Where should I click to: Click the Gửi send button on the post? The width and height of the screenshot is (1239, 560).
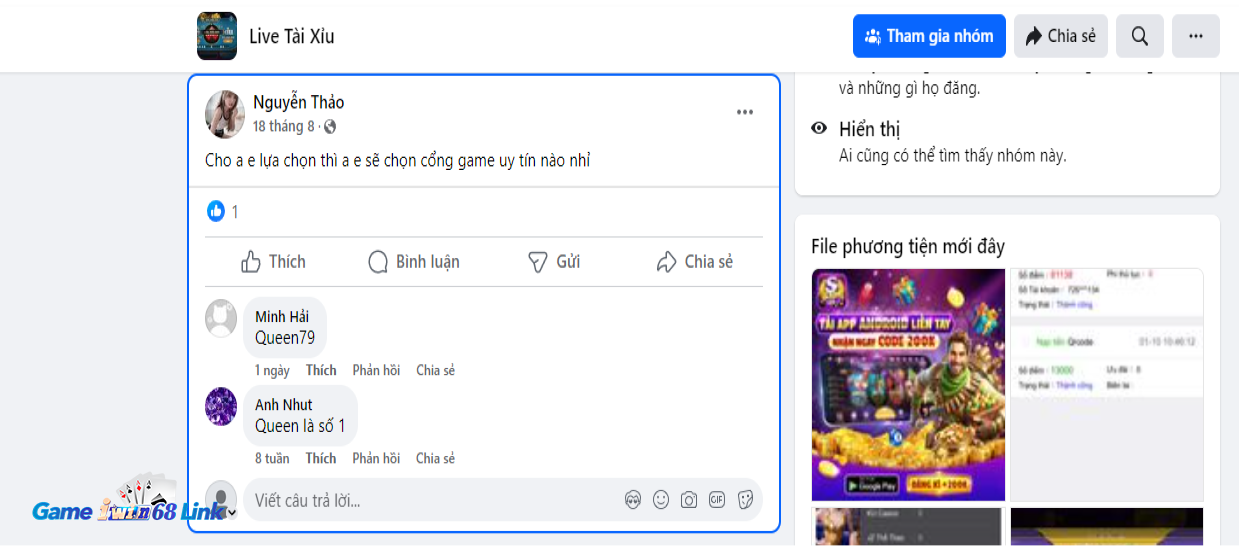click(554, 262)
